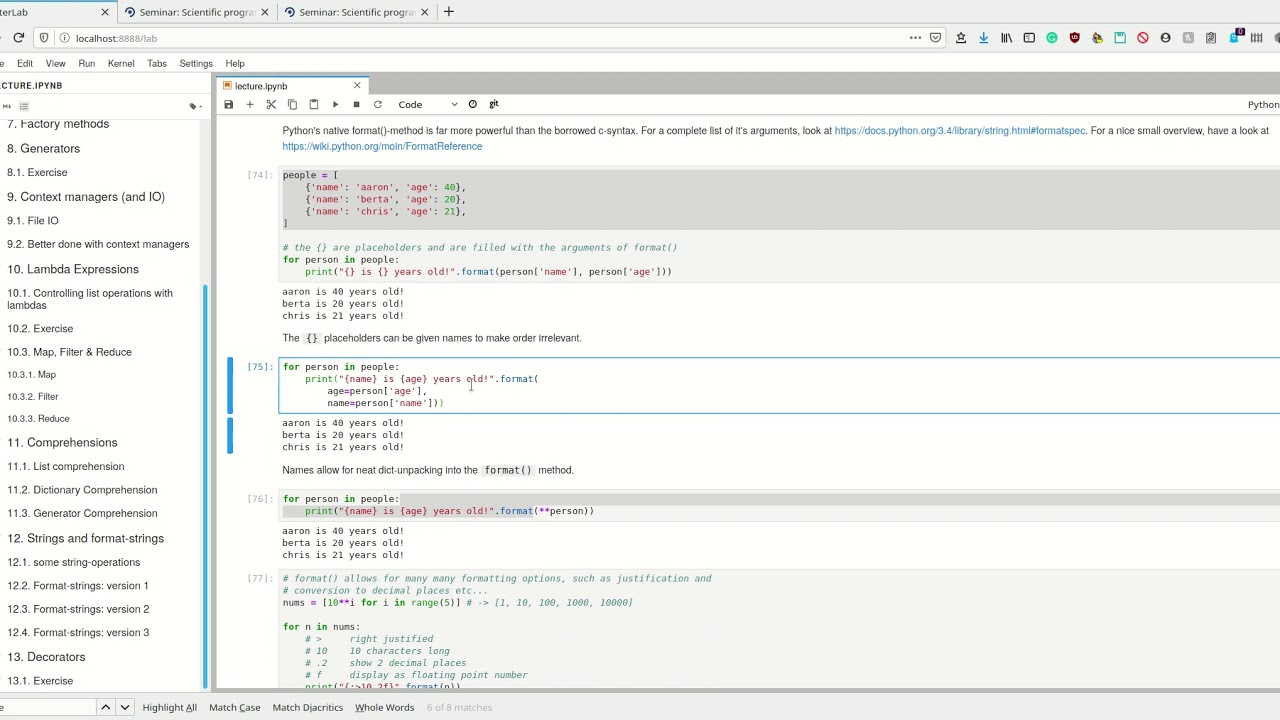Open the Run menu
Screen dimensions: 1280x720
click(87, 63)
